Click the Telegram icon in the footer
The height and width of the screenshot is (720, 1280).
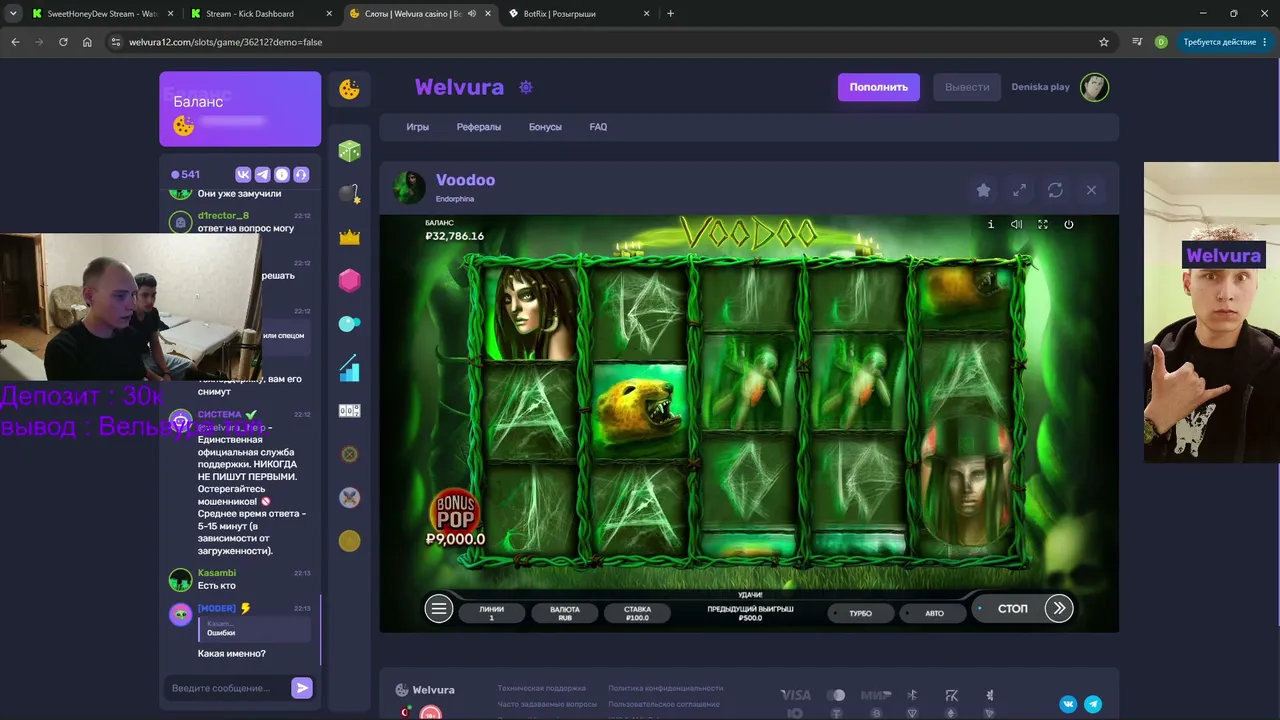coord(1093,704)
